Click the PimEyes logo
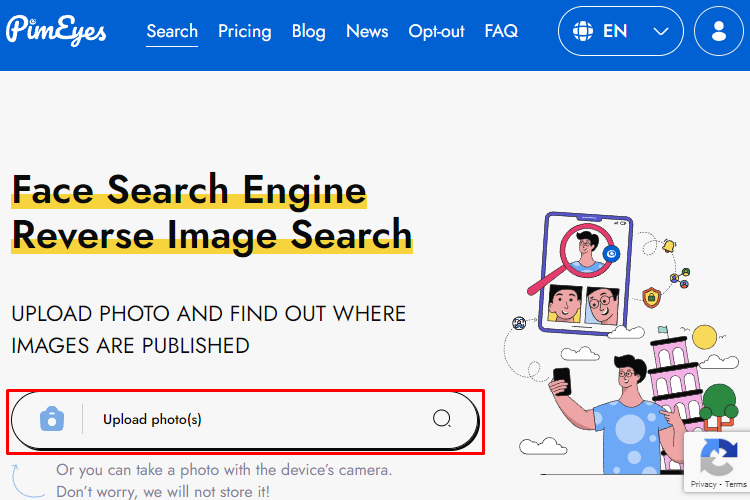 [55, 31]
